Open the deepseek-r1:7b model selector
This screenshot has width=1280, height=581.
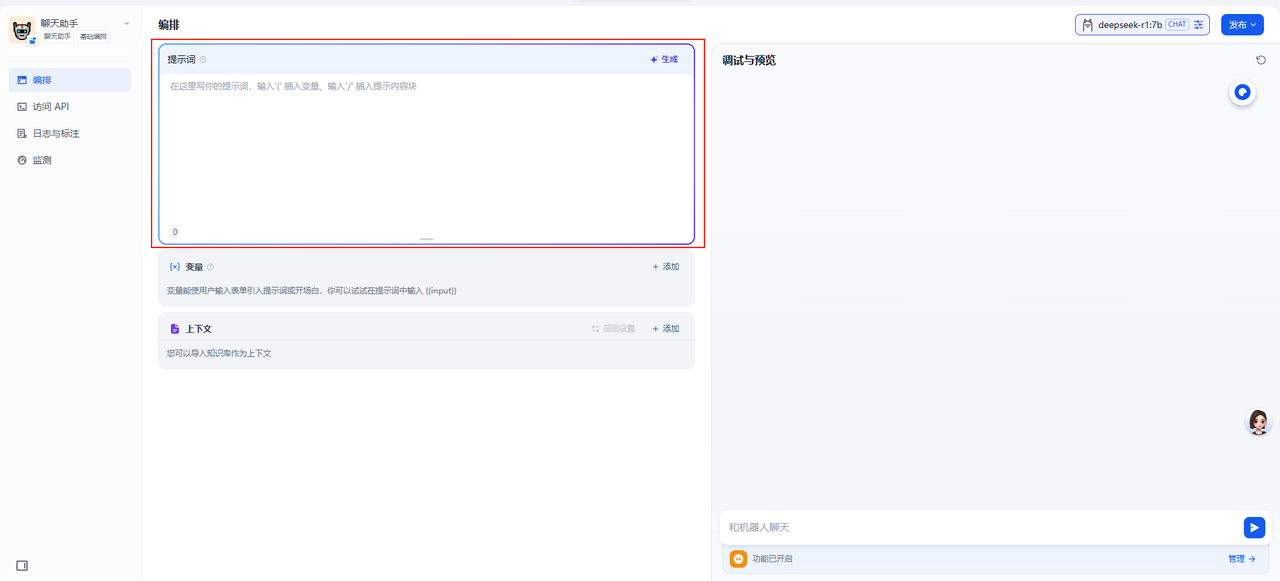[1130, 25]
